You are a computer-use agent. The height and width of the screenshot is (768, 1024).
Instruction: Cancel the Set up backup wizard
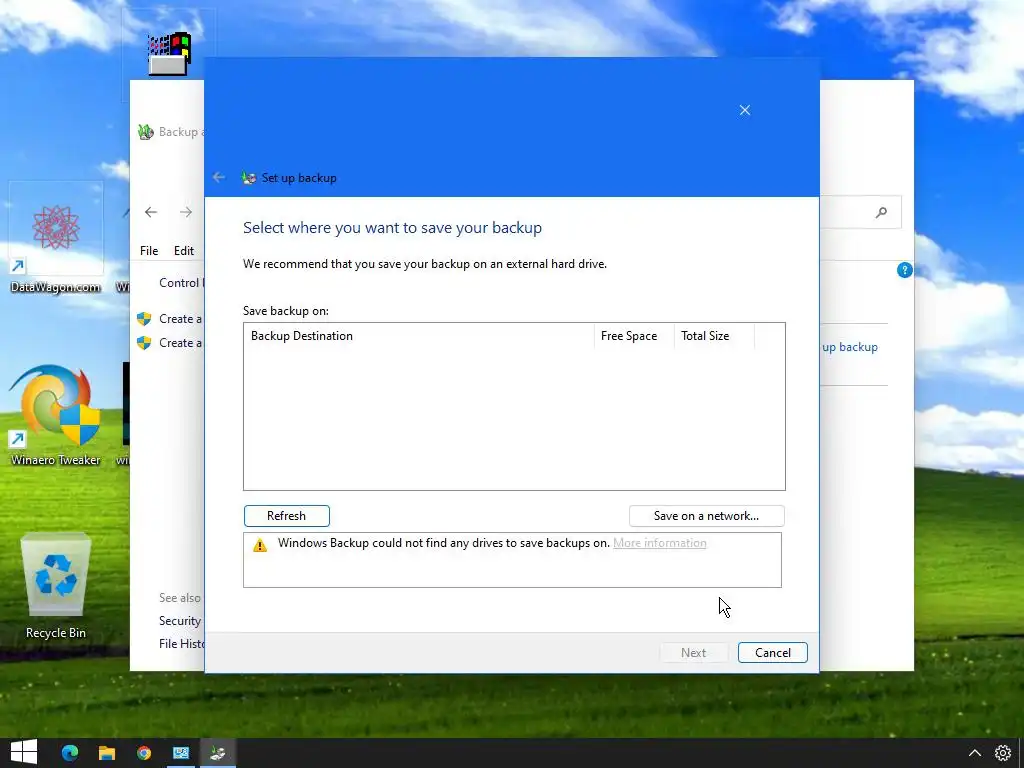773,652
